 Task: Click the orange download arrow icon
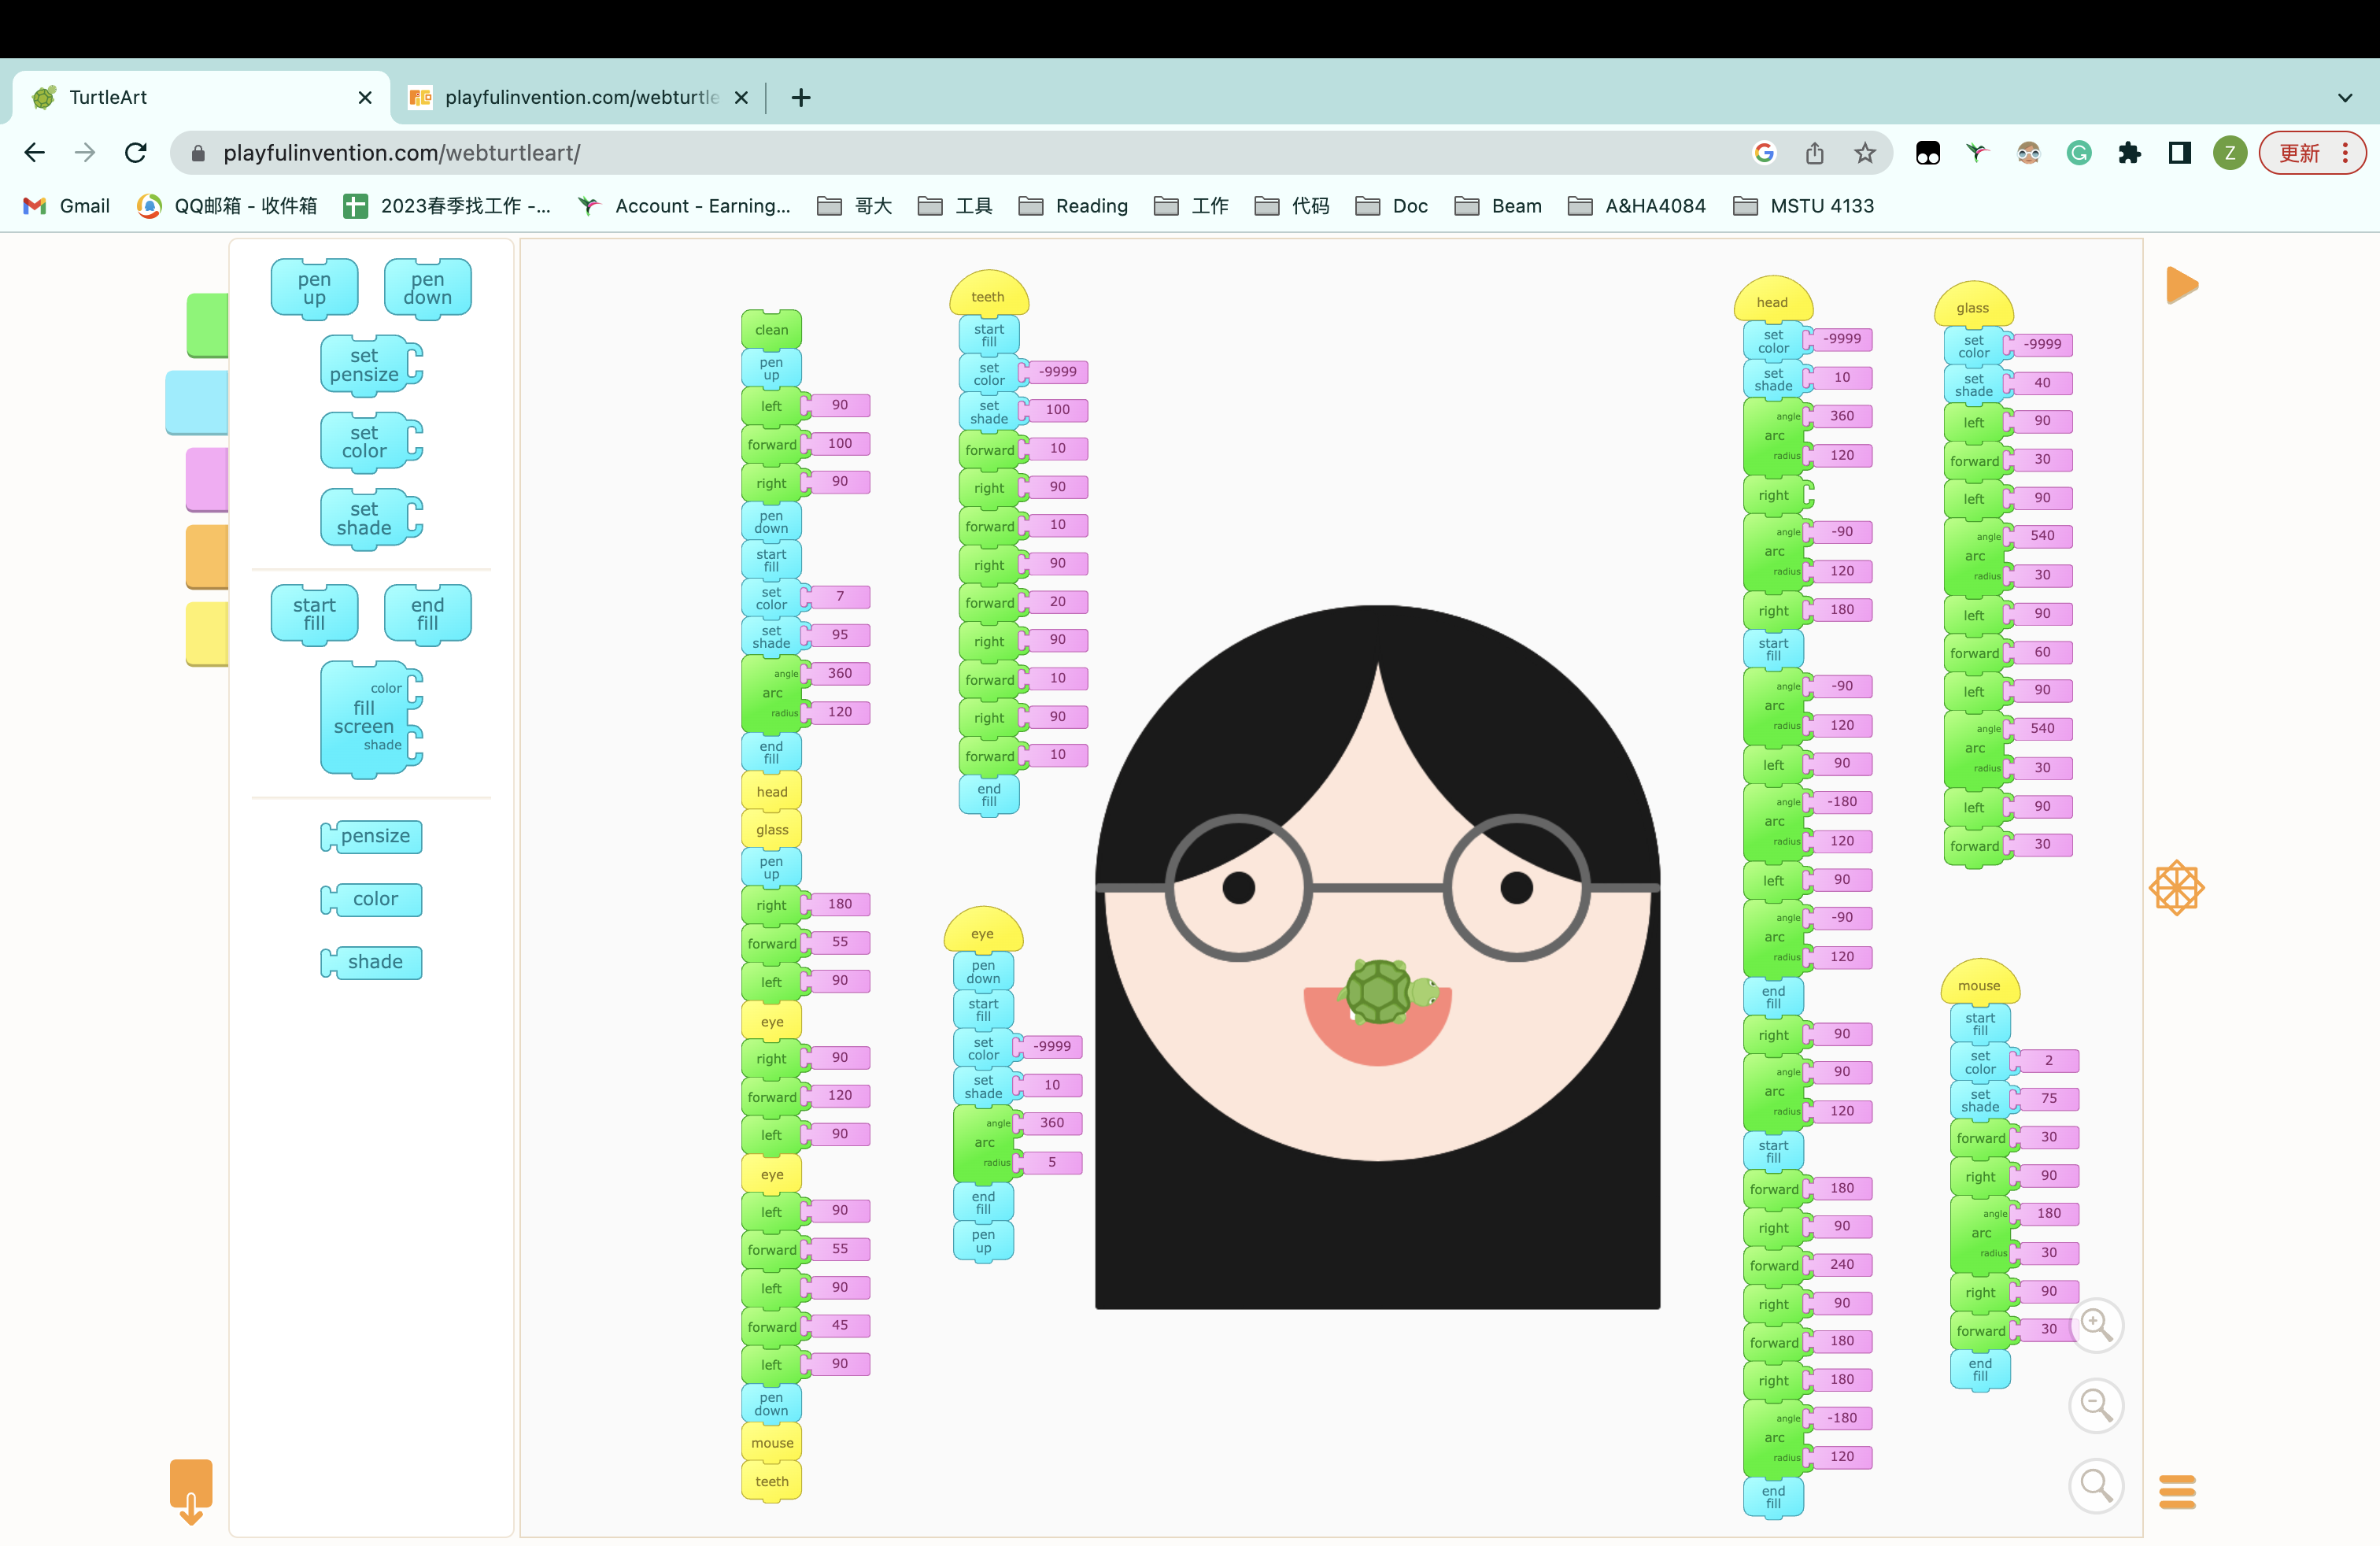coord(191,1491)
